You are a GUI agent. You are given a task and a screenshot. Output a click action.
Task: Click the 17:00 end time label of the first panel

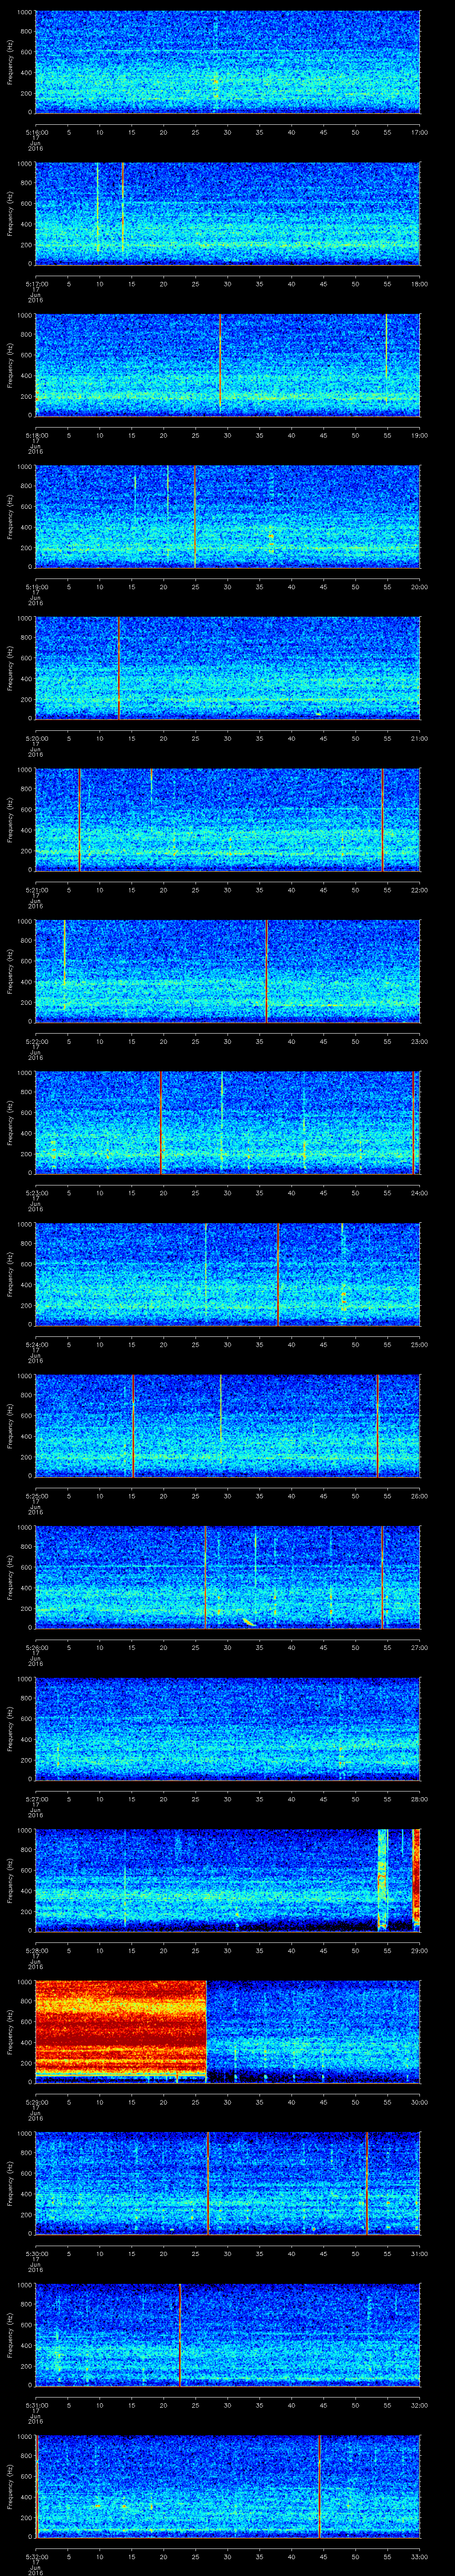419,131
